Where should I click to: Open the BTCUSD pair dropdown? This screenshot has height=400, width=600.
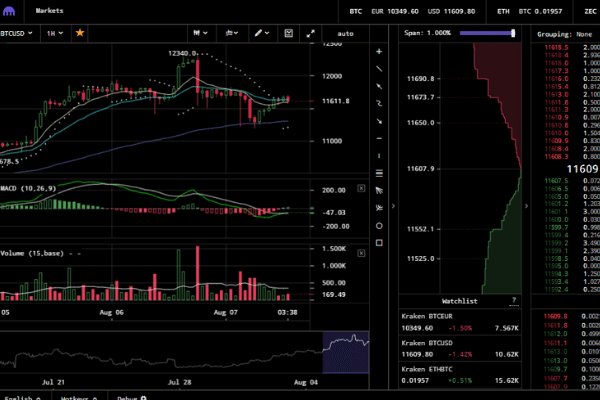[x=20, y=33]
